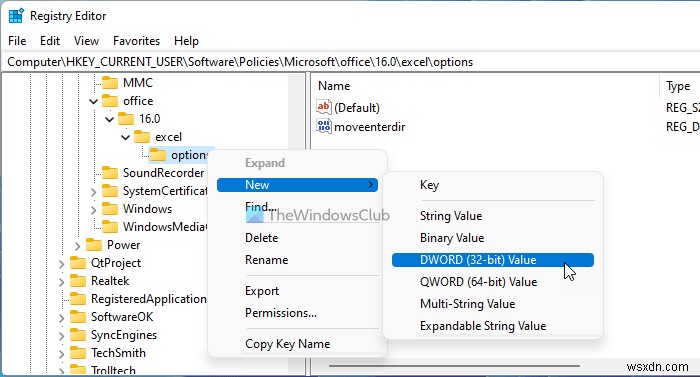This screenshot has height=377, width=700.
Task: Expand the TechSmith key
Action: pyautogui.click(x=61, y=354)
